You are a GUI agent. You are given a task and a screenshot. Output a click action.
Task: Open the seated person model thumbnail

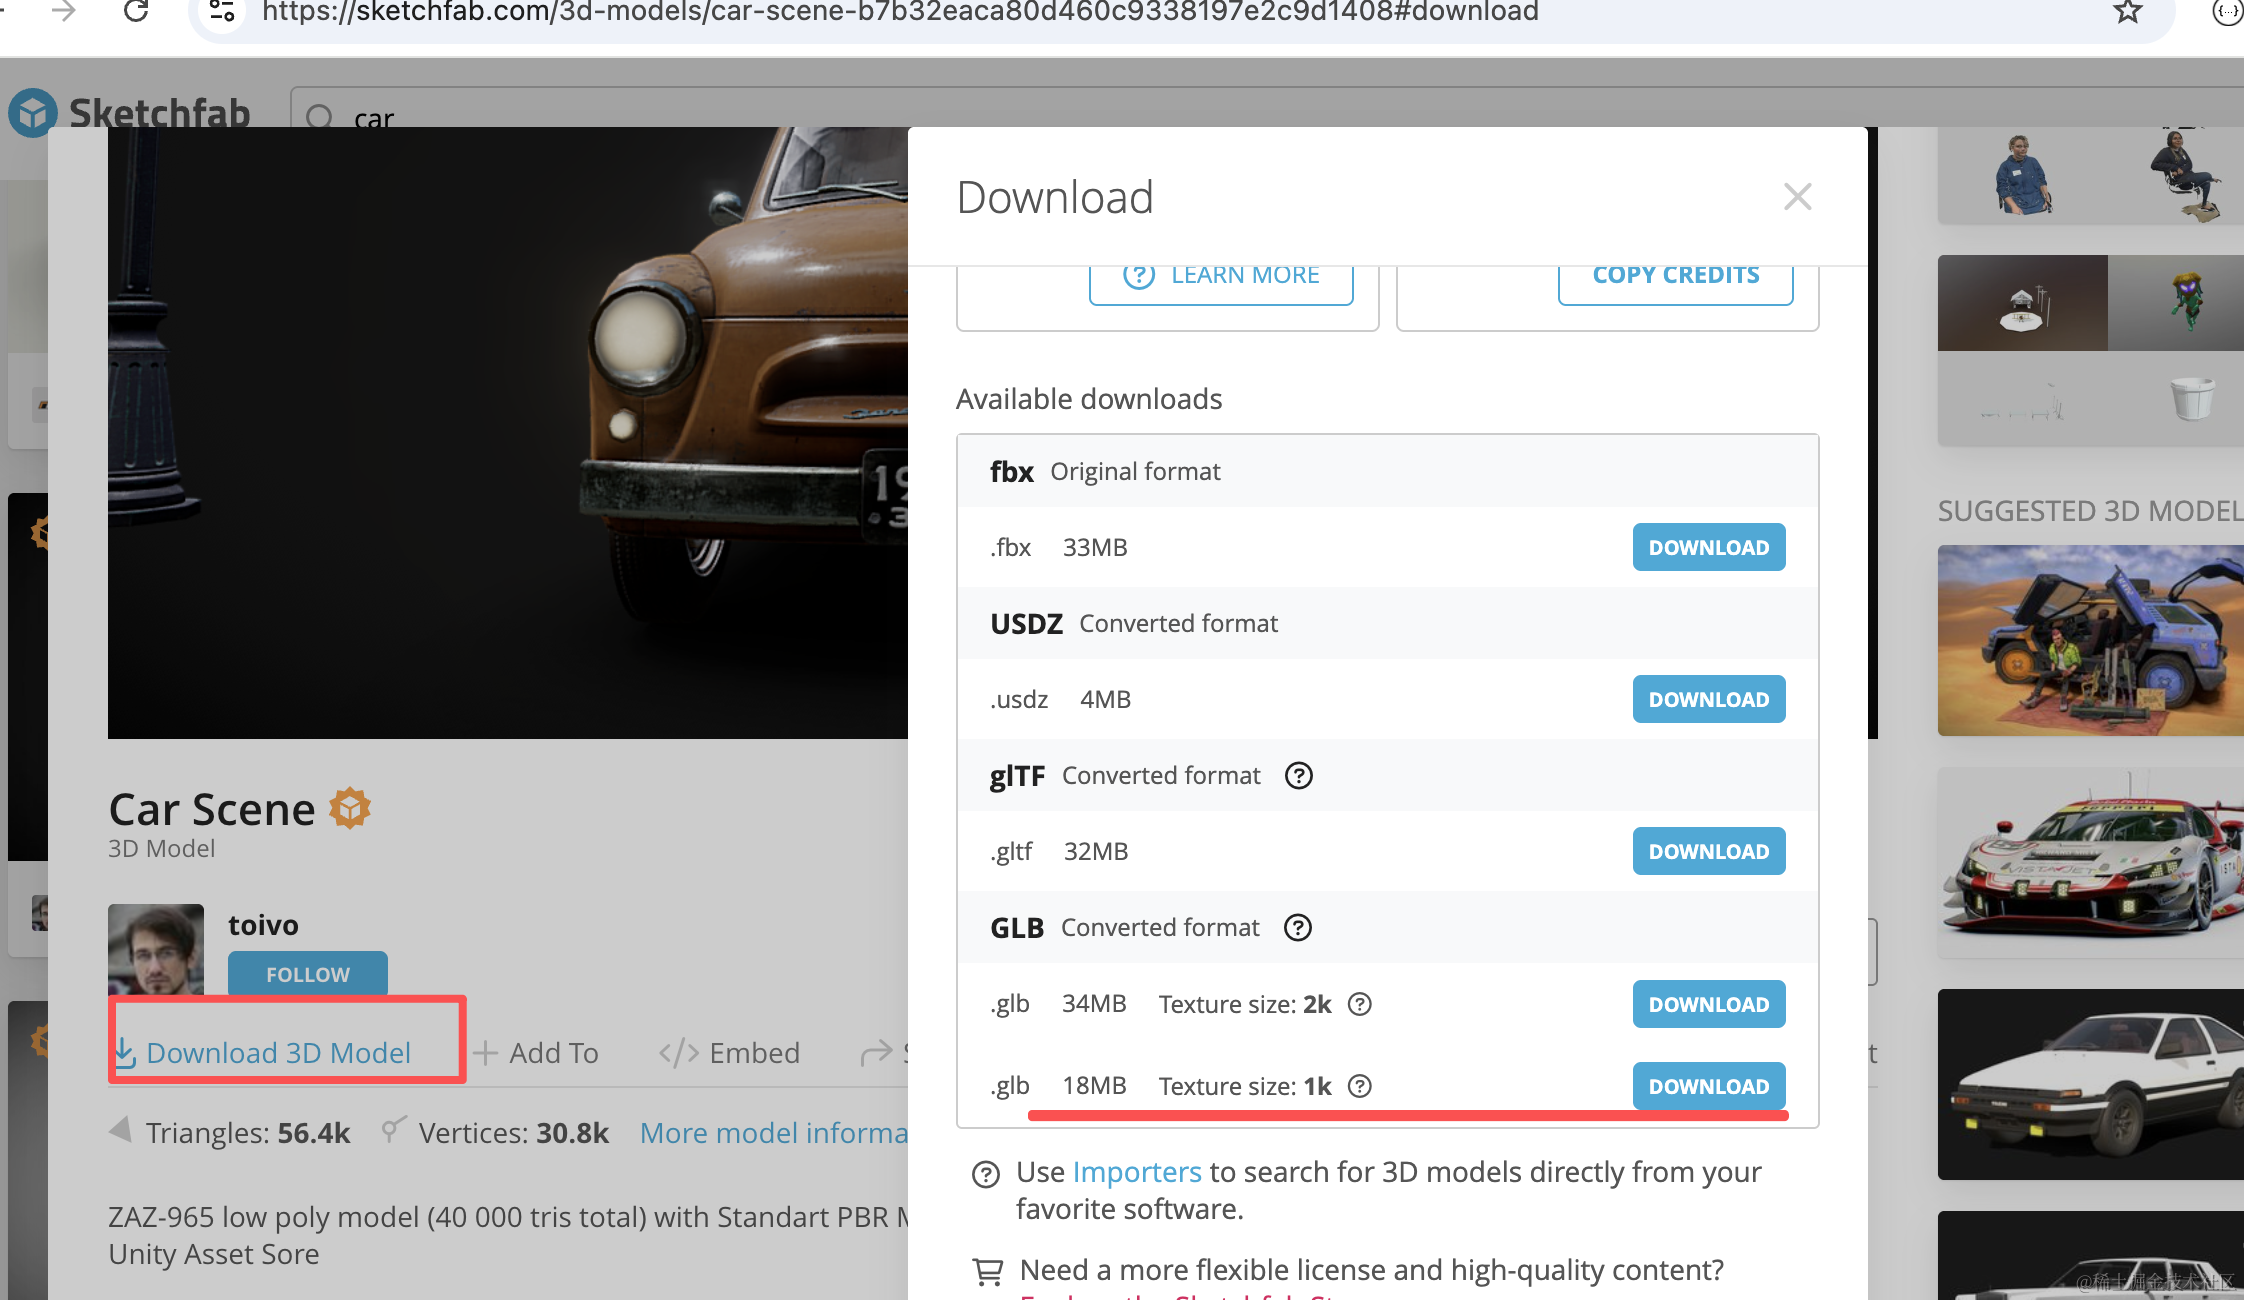[x=2176, y=175]
